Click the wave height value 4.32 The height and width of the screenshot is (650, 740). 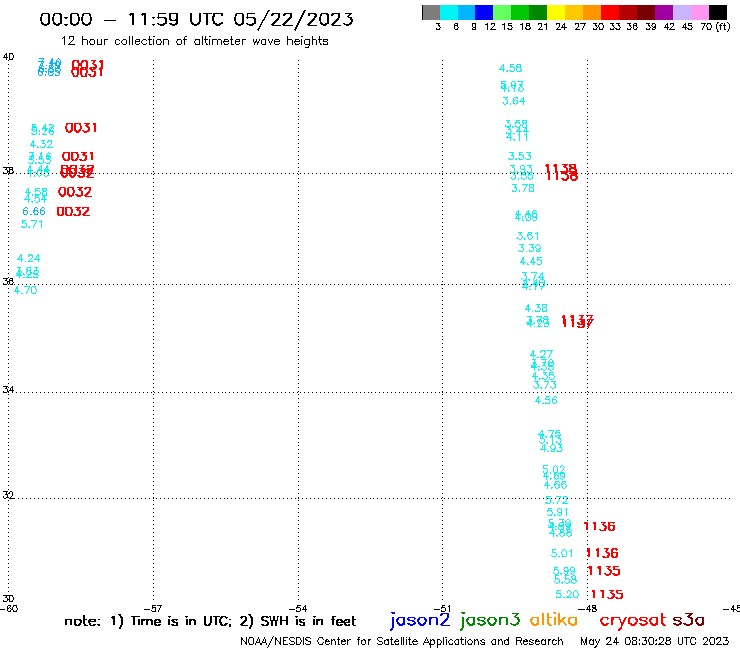pos(41,144)
